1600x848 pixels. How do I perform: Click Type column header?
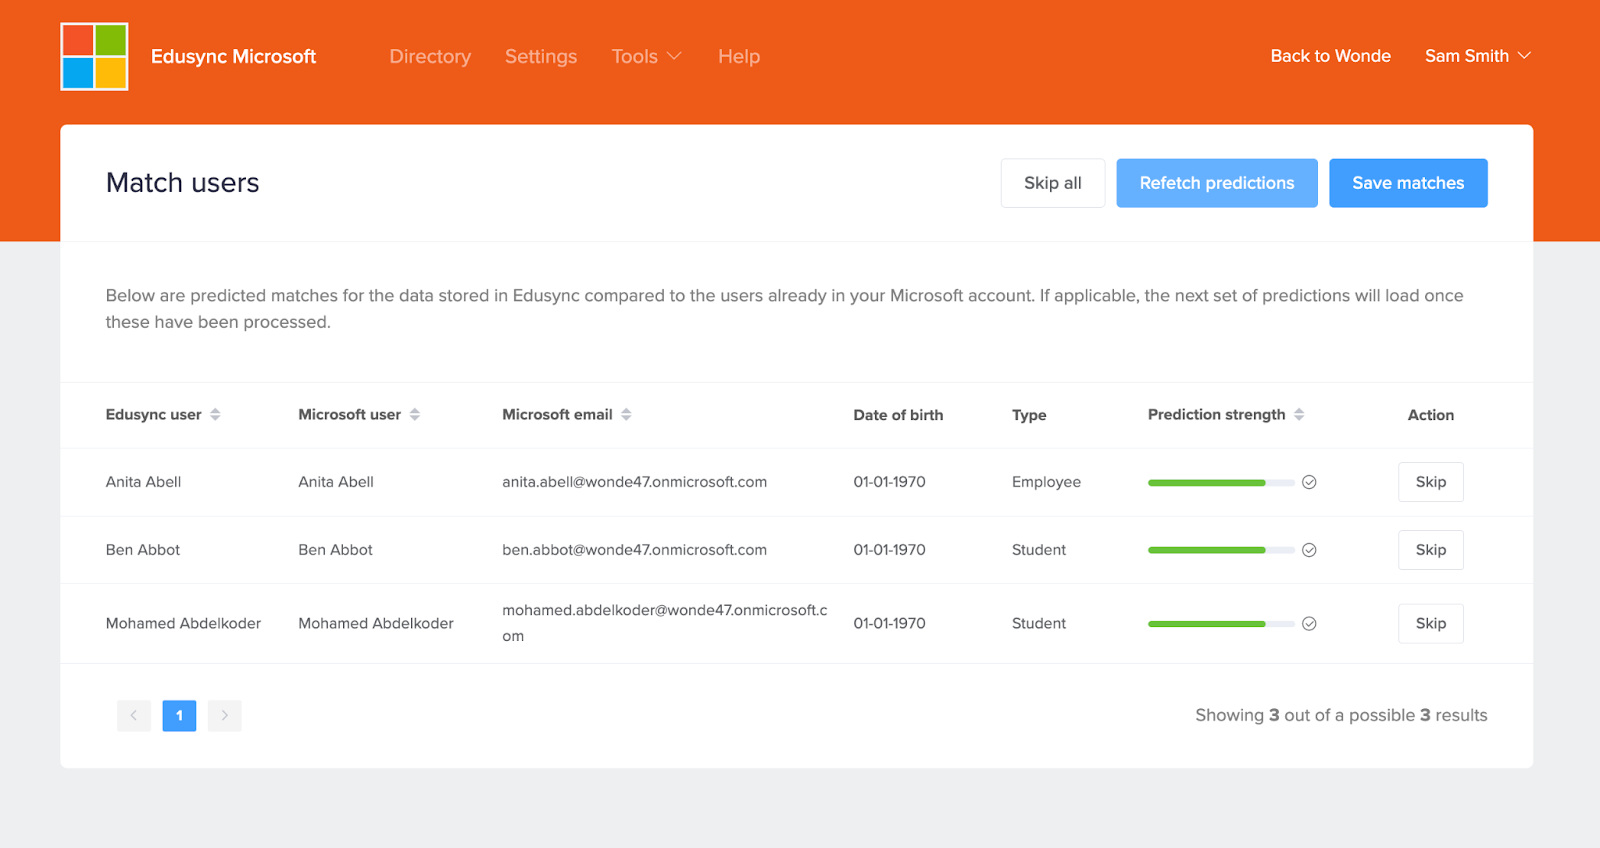click(1029, 415)
